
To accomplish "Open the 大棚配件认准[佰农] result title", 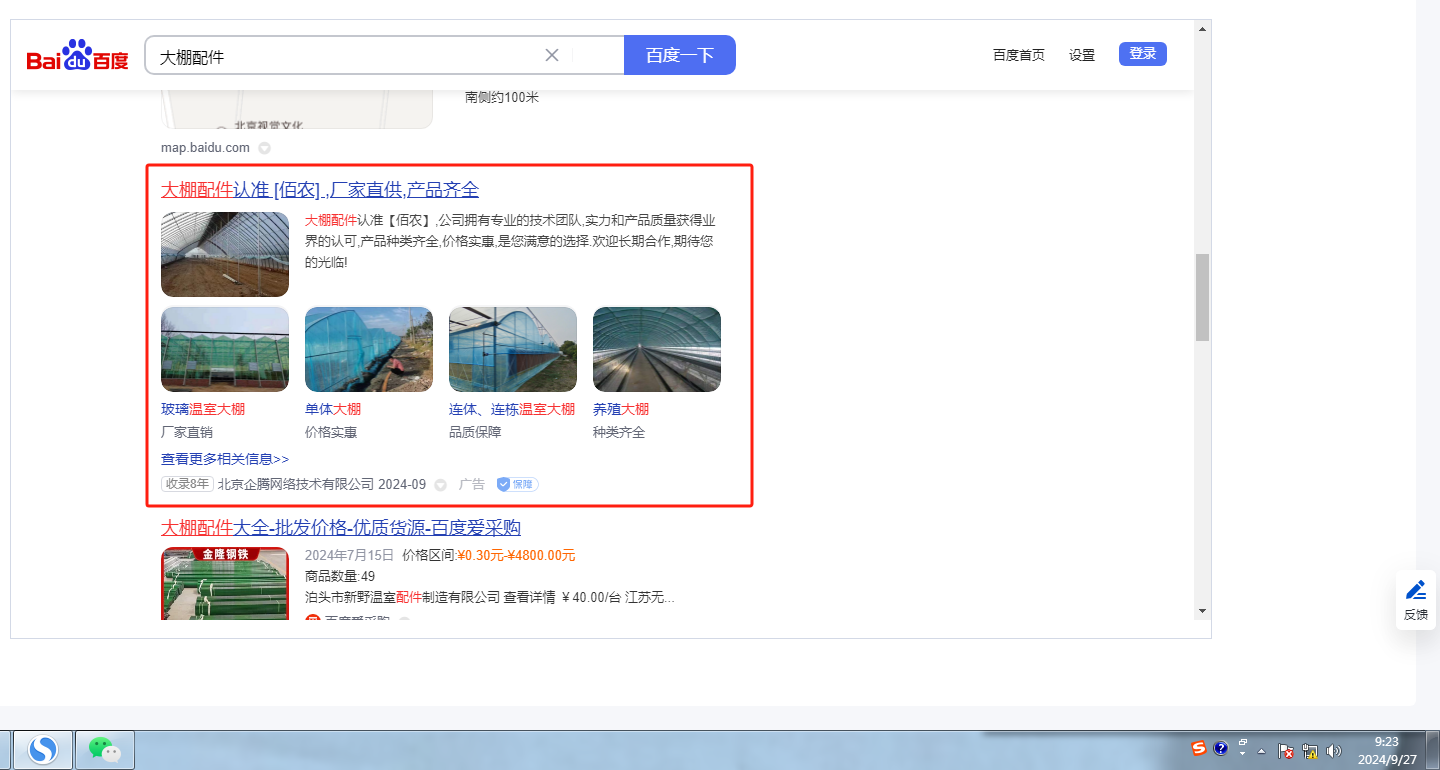I will [x=320, y=190].
